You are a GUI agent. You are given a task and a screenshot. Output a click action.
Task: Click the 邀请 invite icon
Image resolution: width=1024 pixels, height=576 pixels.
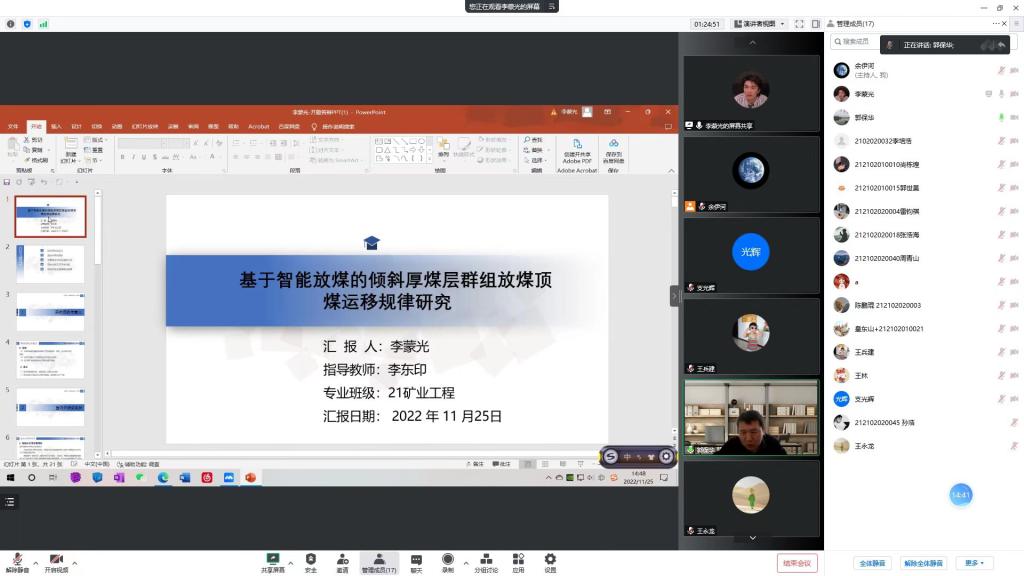(x=342, y=560)
